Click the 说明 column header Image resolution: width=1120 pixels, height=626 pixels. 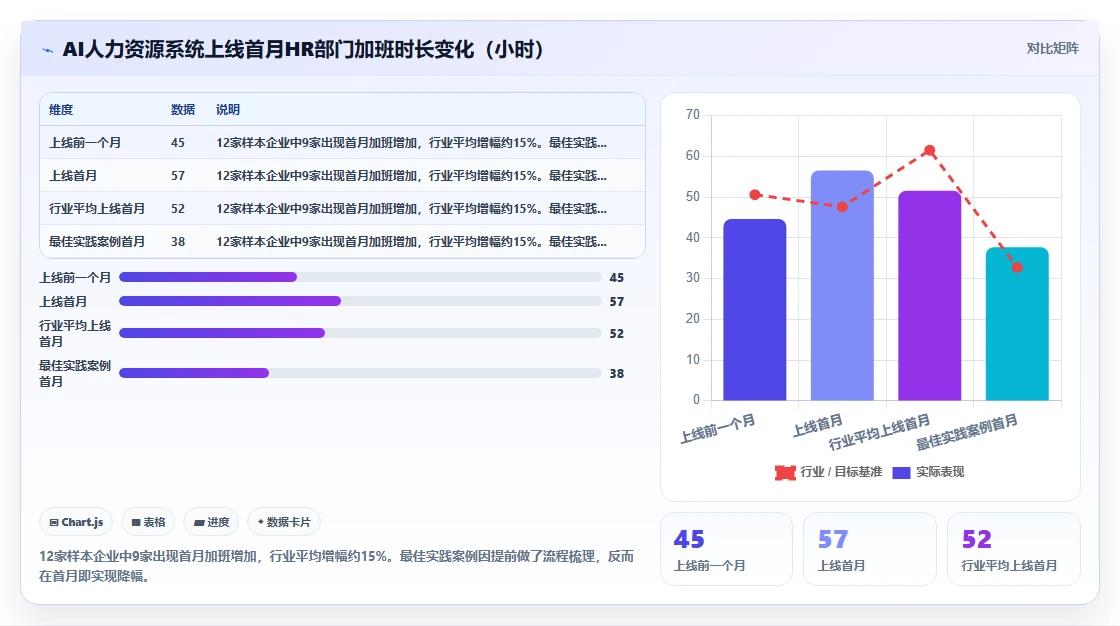[x=228, y=109]
